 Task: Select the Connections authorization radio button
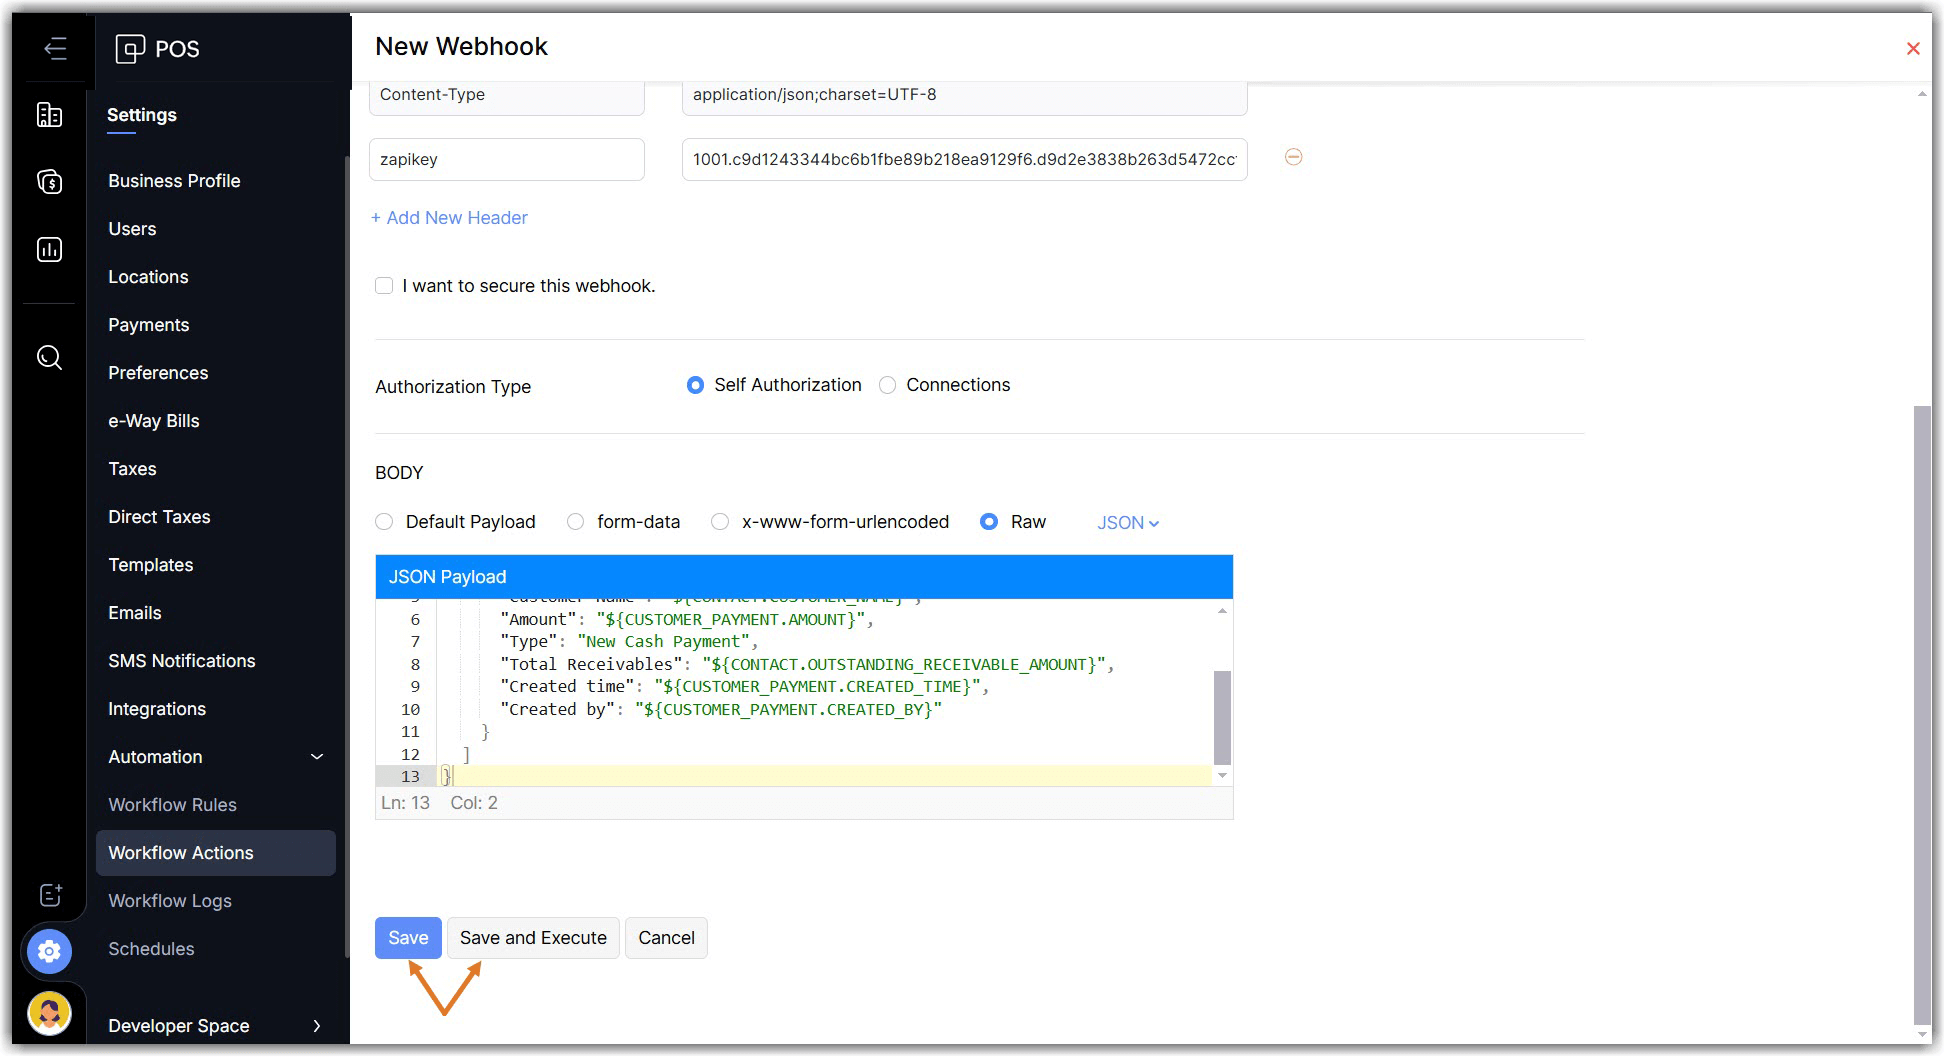887,385
